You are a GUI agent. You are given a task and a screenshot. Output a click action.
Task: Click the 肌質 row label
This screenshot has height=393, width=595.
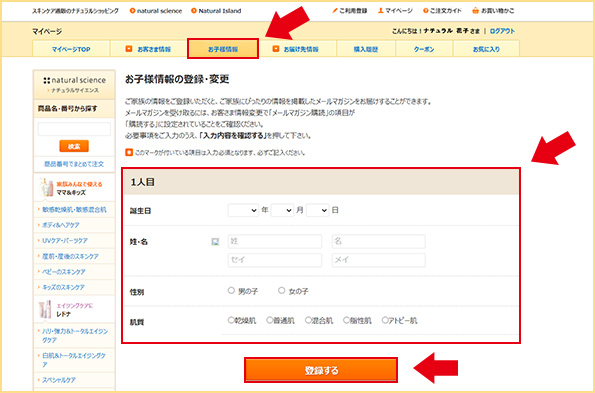click(x=137, y=322)
